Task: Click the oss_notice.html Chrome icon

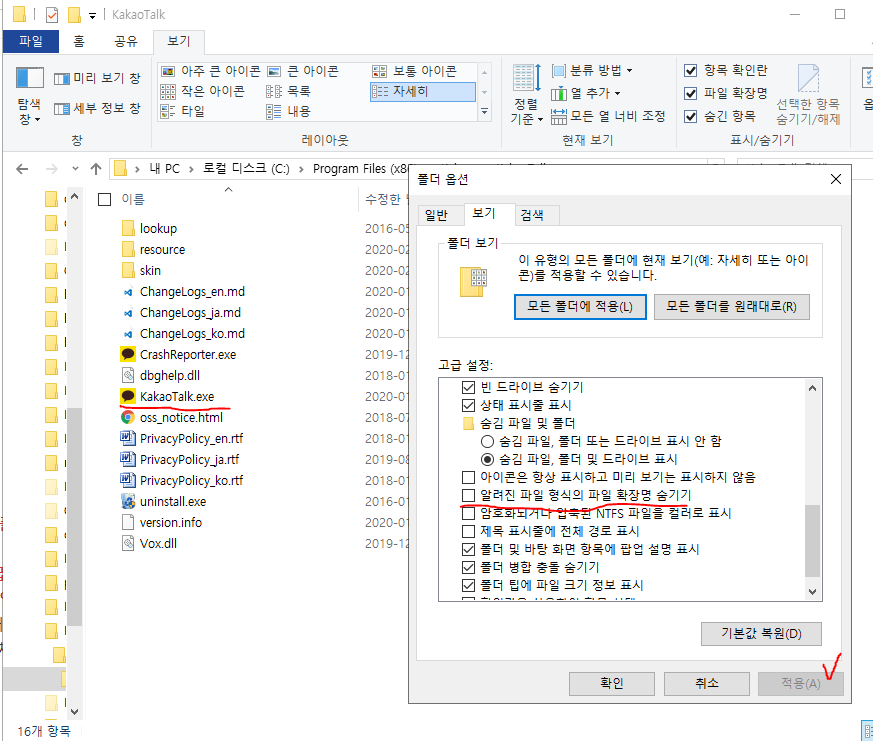Action: pos(128,417)
